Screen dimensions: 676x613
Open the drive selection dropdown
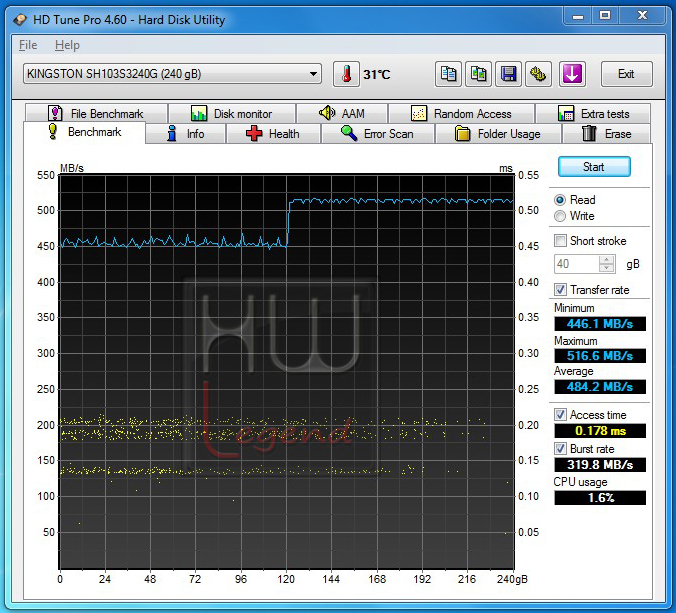coord(172,74)
